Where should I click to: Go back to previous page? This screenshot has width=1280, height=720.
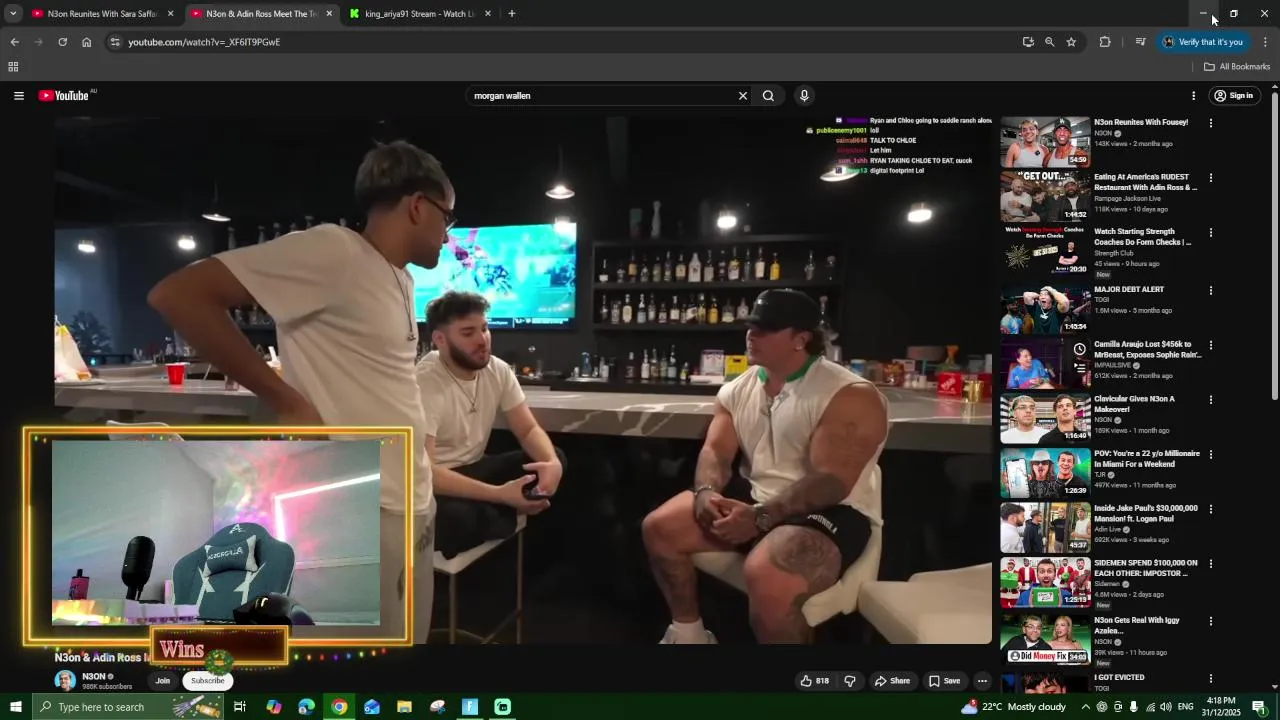[14, 42]
